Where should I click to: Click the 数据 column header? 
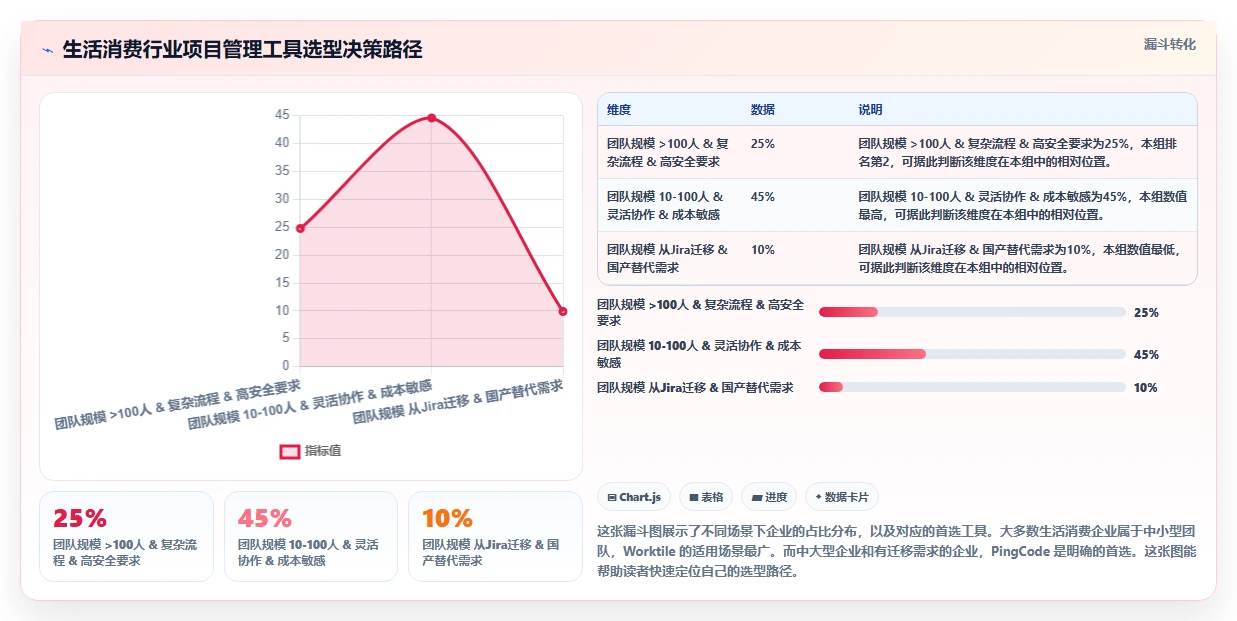click(763, 110)
